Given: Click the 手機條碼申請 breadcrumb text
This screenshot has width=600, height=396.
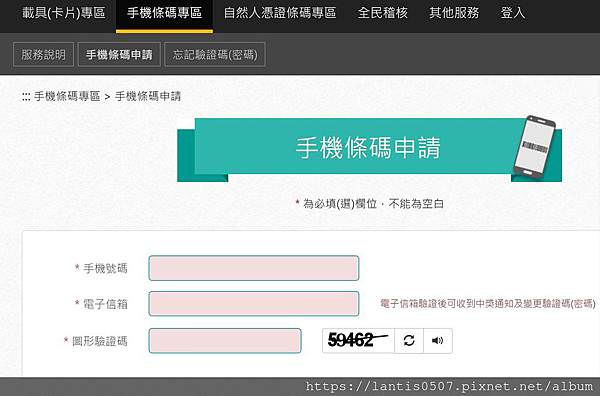Looking at the screenshot, I should 148,96.
